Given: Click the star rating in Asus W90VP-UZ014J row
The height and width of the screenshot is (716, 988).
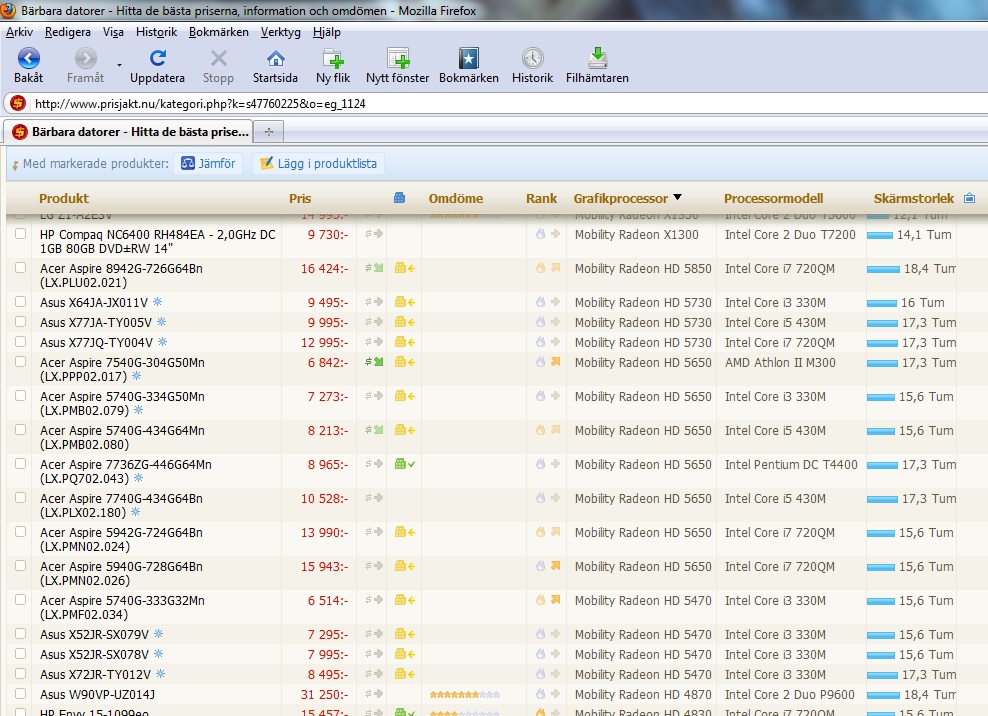Looking at the screenshot, I should (x=464, y=695).
